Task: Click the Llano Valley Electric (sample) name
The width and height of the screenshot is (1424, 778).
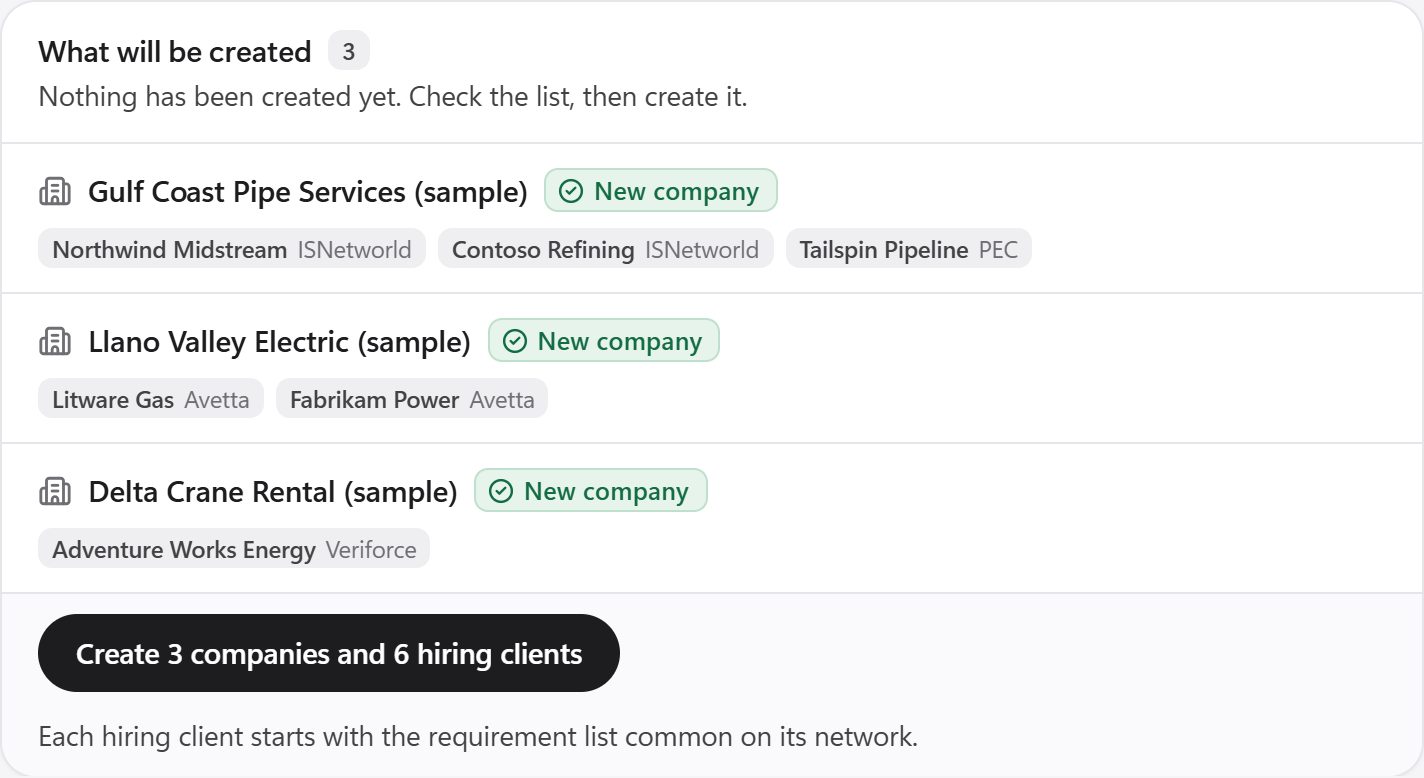Action: [x=280, y=342]
